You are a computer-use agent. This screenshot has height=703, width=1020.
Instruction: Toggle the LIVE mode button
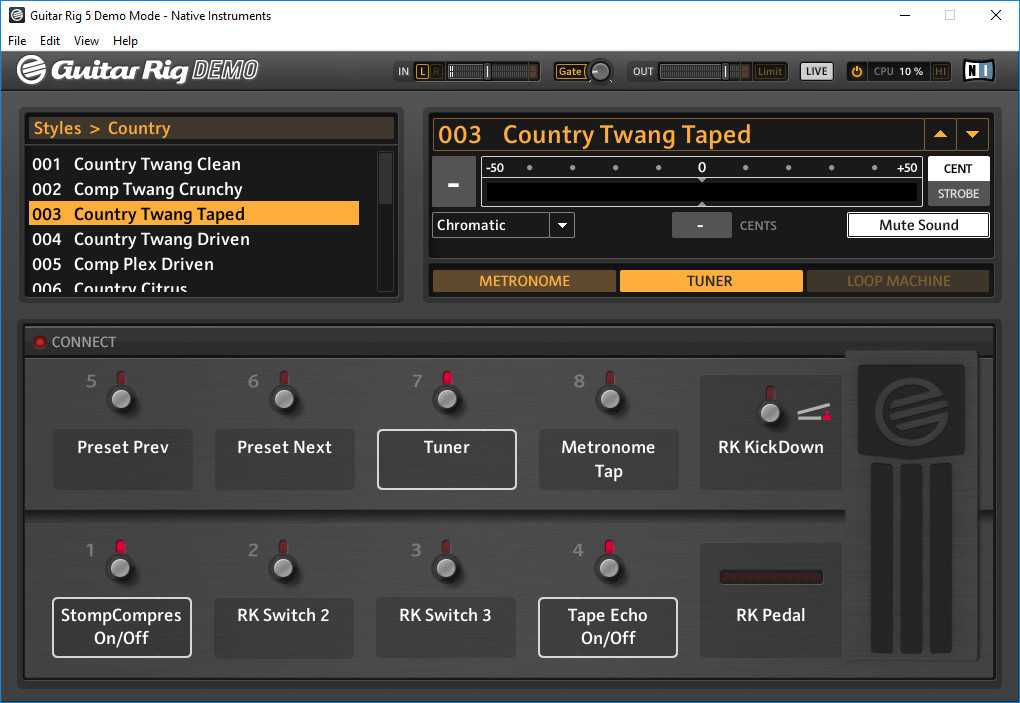point(816,71)
